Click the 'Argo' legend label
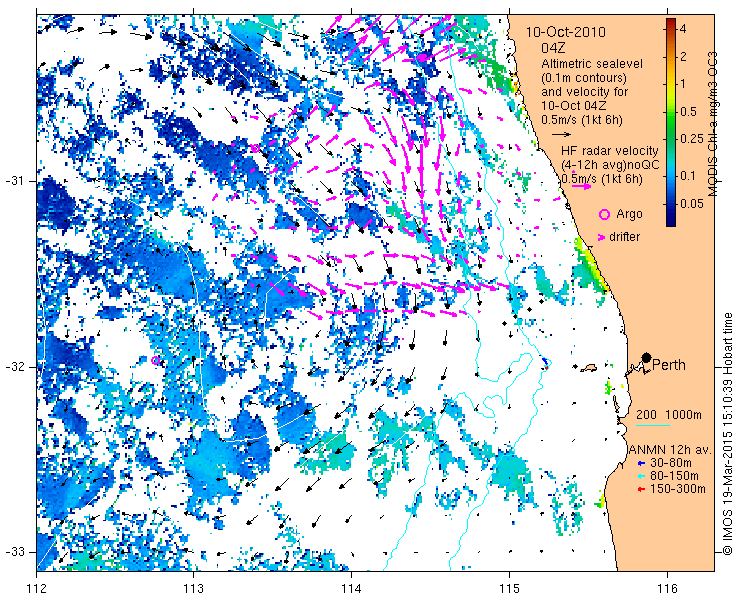This screenshot has height=600, width=740. click(629, 214)
